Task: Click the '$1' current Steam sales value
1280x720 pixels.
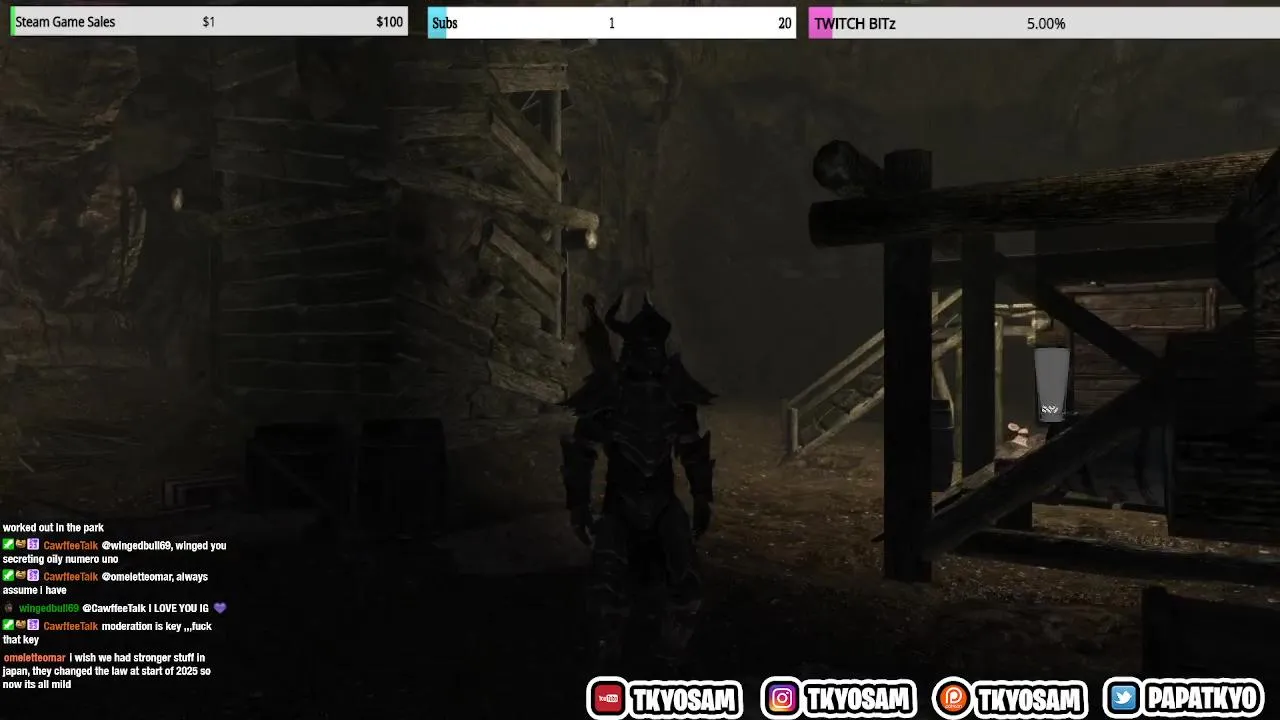Action: pyautogui.click(x=208, y=22)
